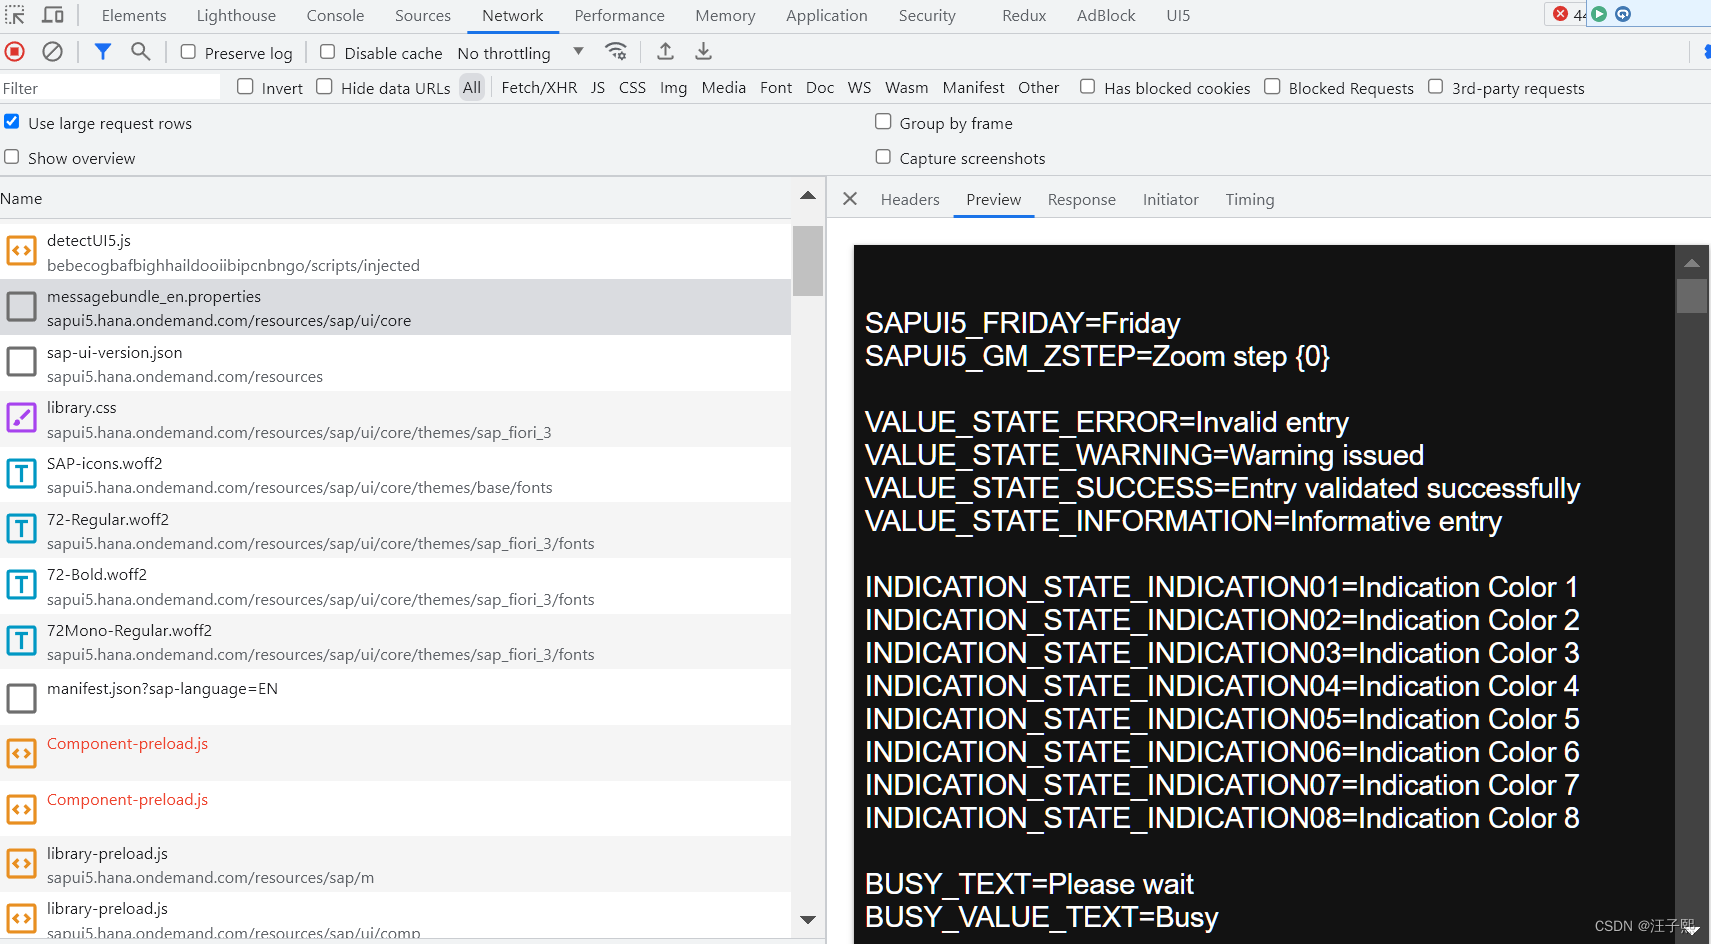Filter by CSS requests
1711x944 pixels.
pos(632,88)
